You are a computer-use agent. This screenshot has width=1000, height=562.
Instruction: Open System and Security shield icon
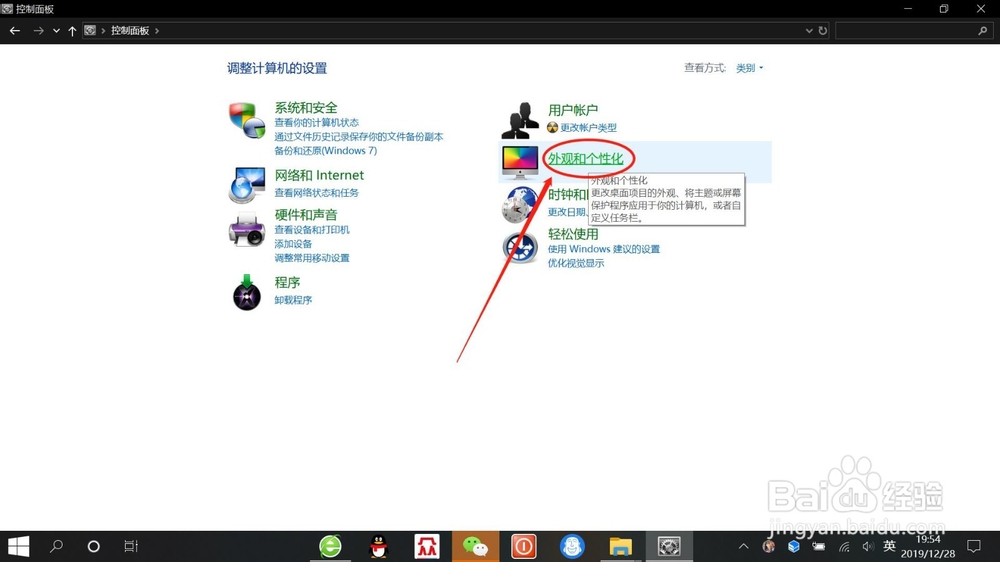coord(247,120)
